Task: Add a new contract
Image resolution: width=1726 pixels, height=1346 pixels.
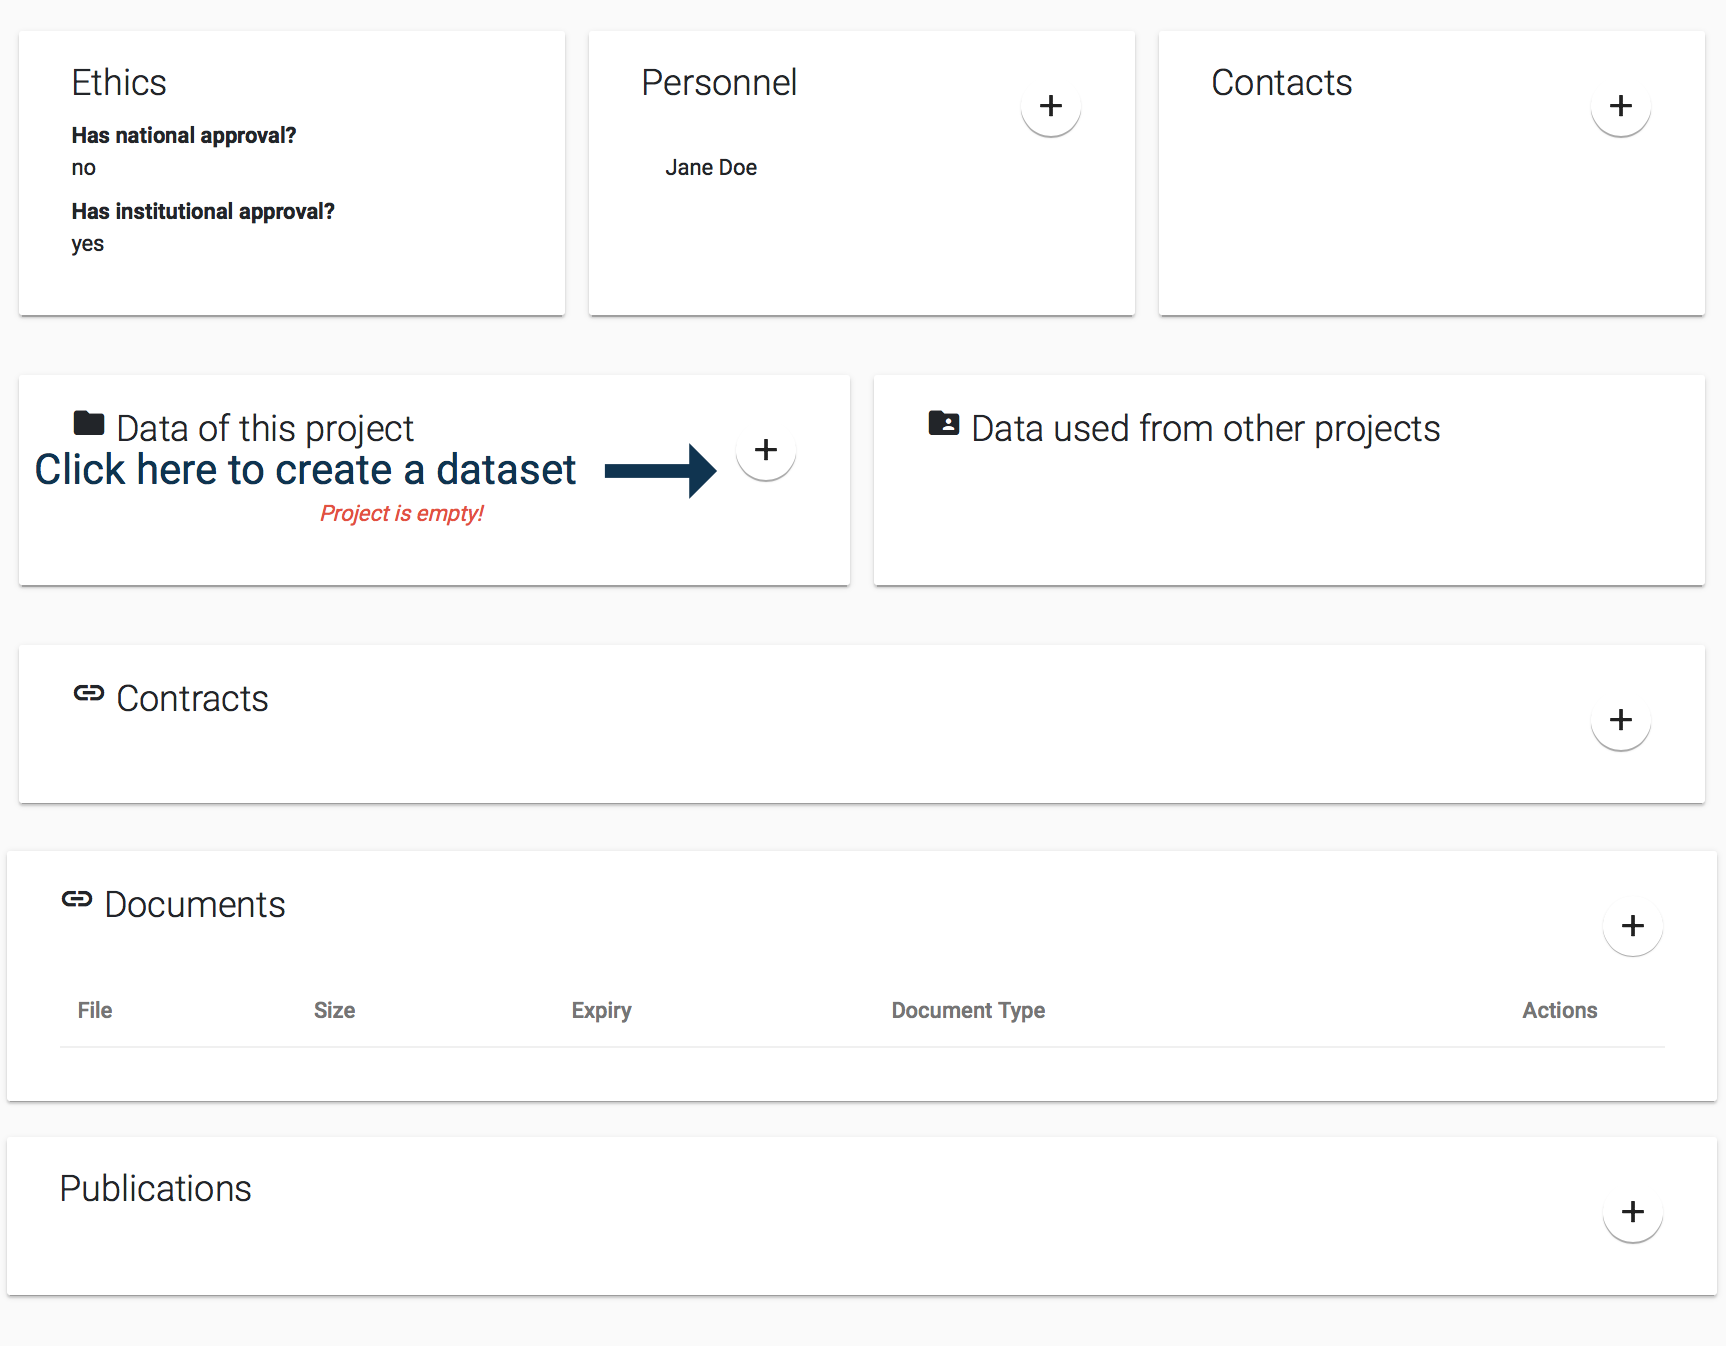Action: tap(1620, 720)
